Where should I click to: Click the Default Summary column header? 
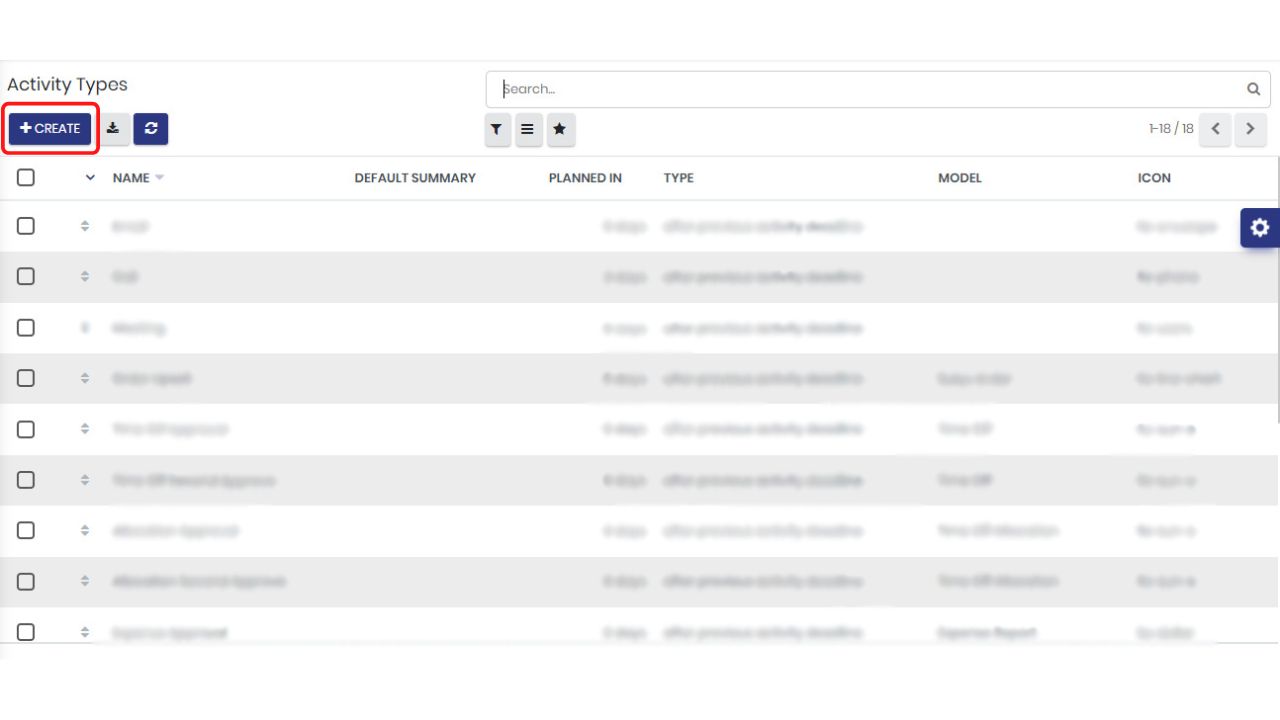coord(415,178)
